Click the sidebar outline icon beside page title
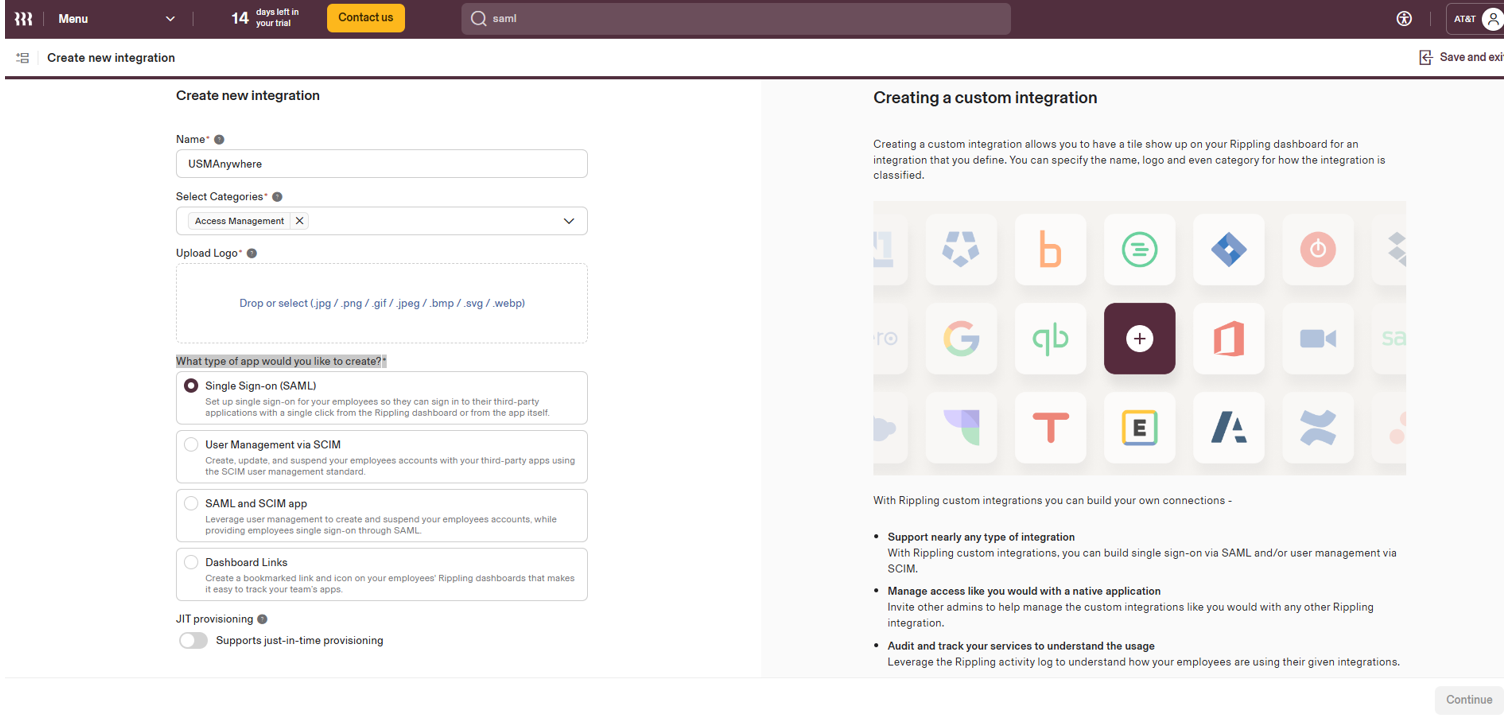1504x726 pixels. [23, 58]
